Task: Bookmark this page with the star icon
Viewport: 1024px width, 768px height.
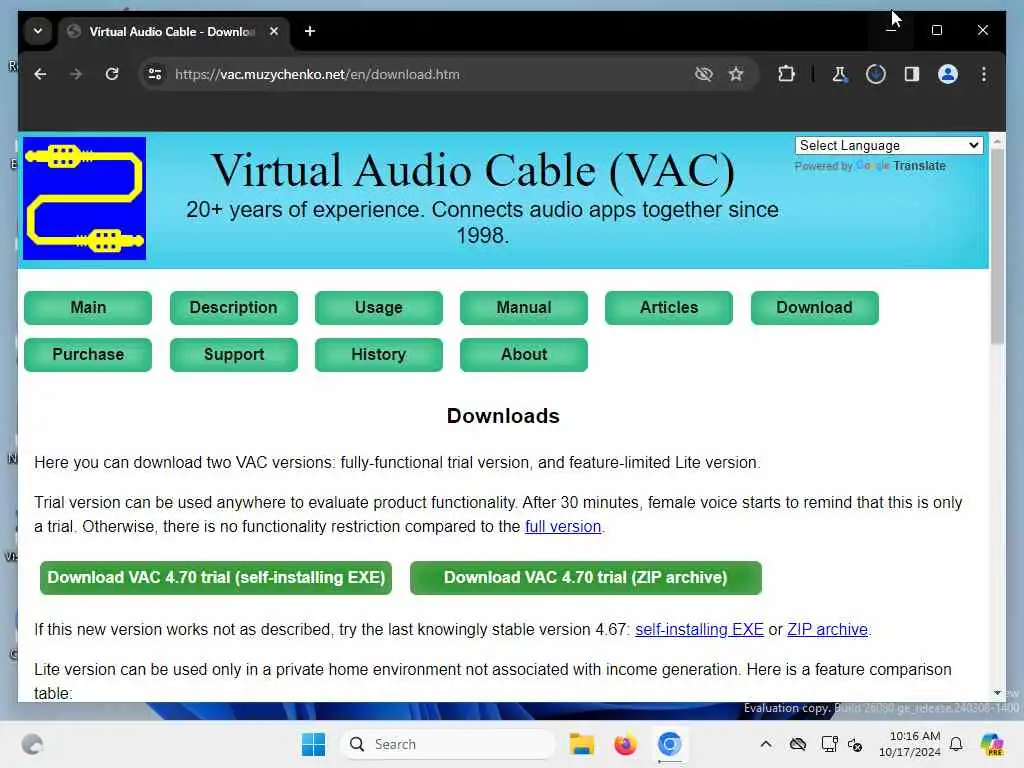Action: click(736, 74)
